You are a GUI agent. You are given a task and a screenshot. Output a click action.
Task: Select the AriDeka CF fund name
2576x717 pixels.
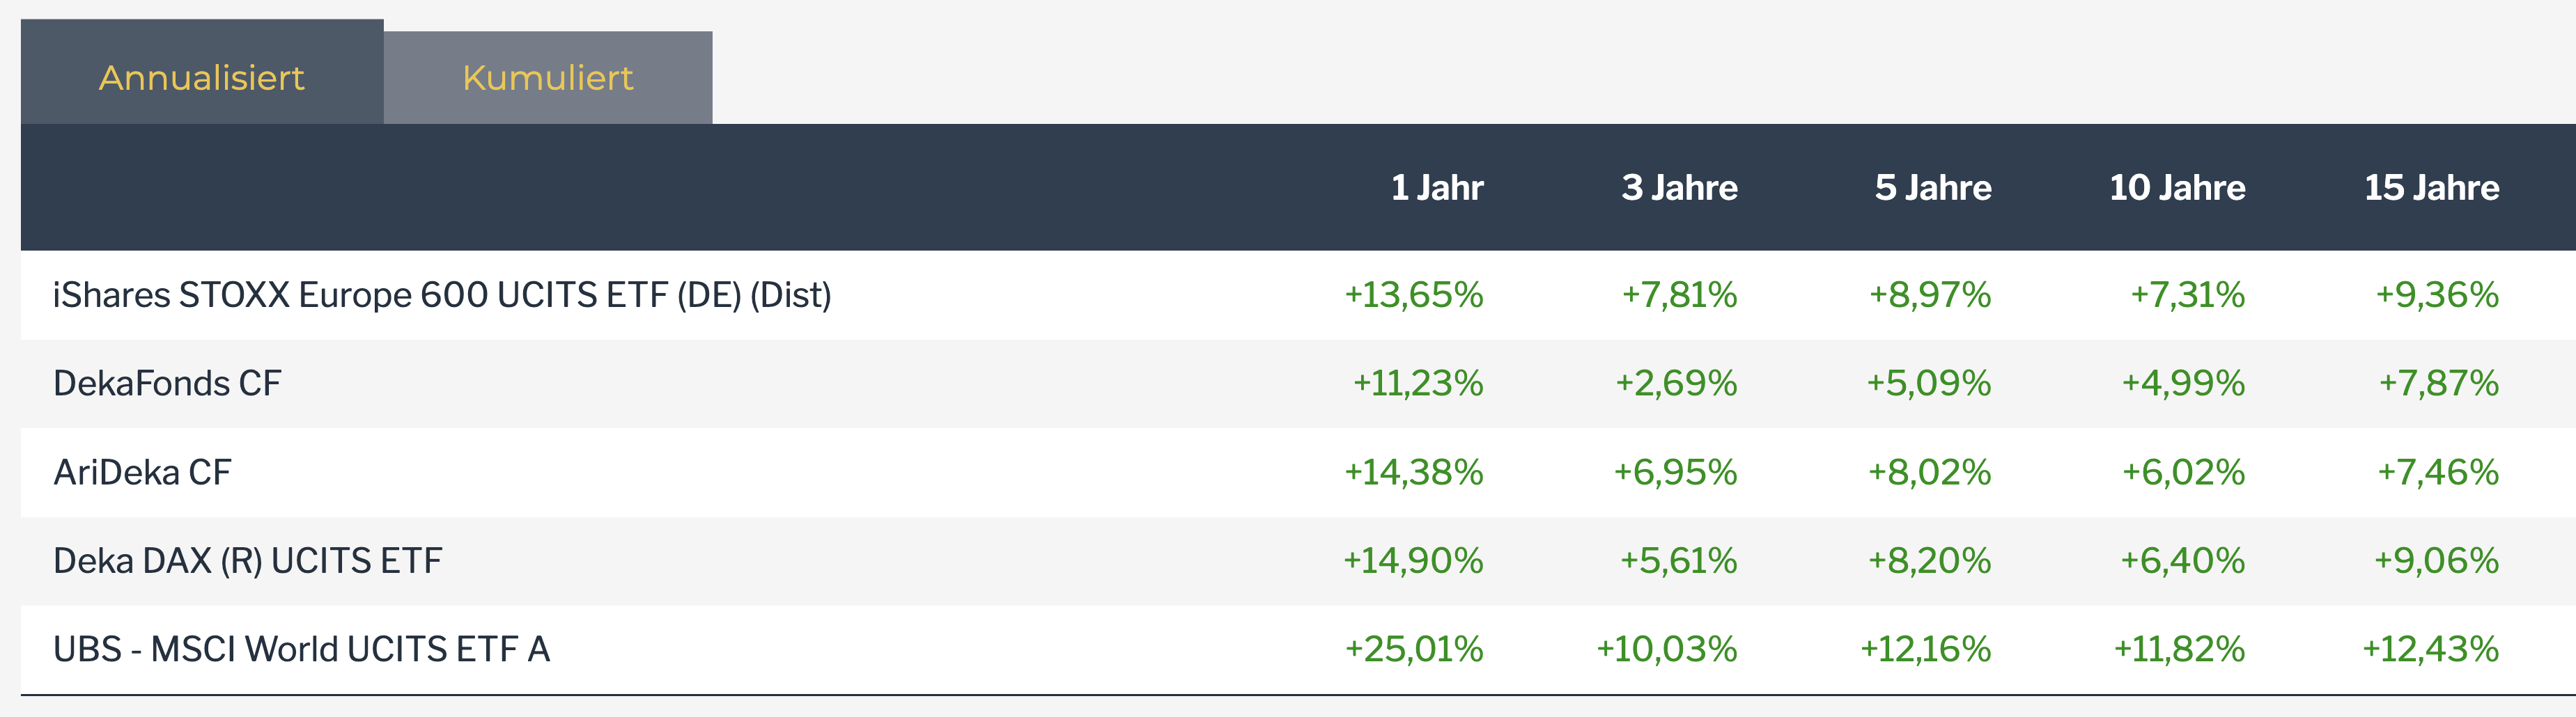click(142, 472)
